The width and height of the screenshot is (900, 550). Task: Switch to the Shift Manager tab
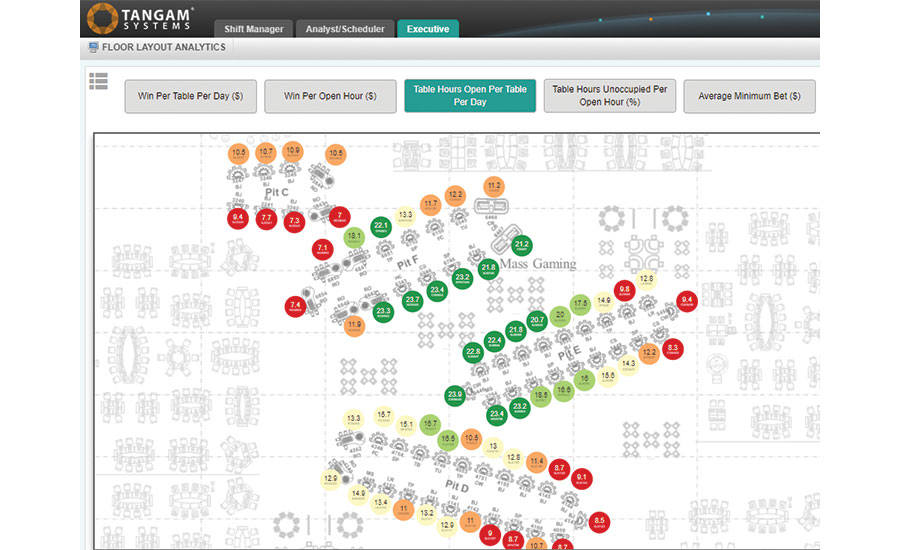click(x=253, y=29)
